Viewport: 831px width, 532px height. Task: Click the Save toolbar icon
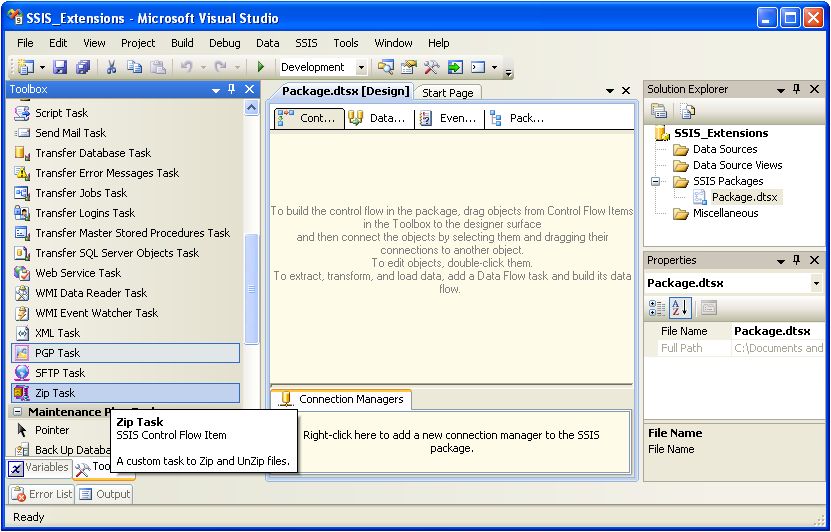pyautogui.click(x=60, y=67)
